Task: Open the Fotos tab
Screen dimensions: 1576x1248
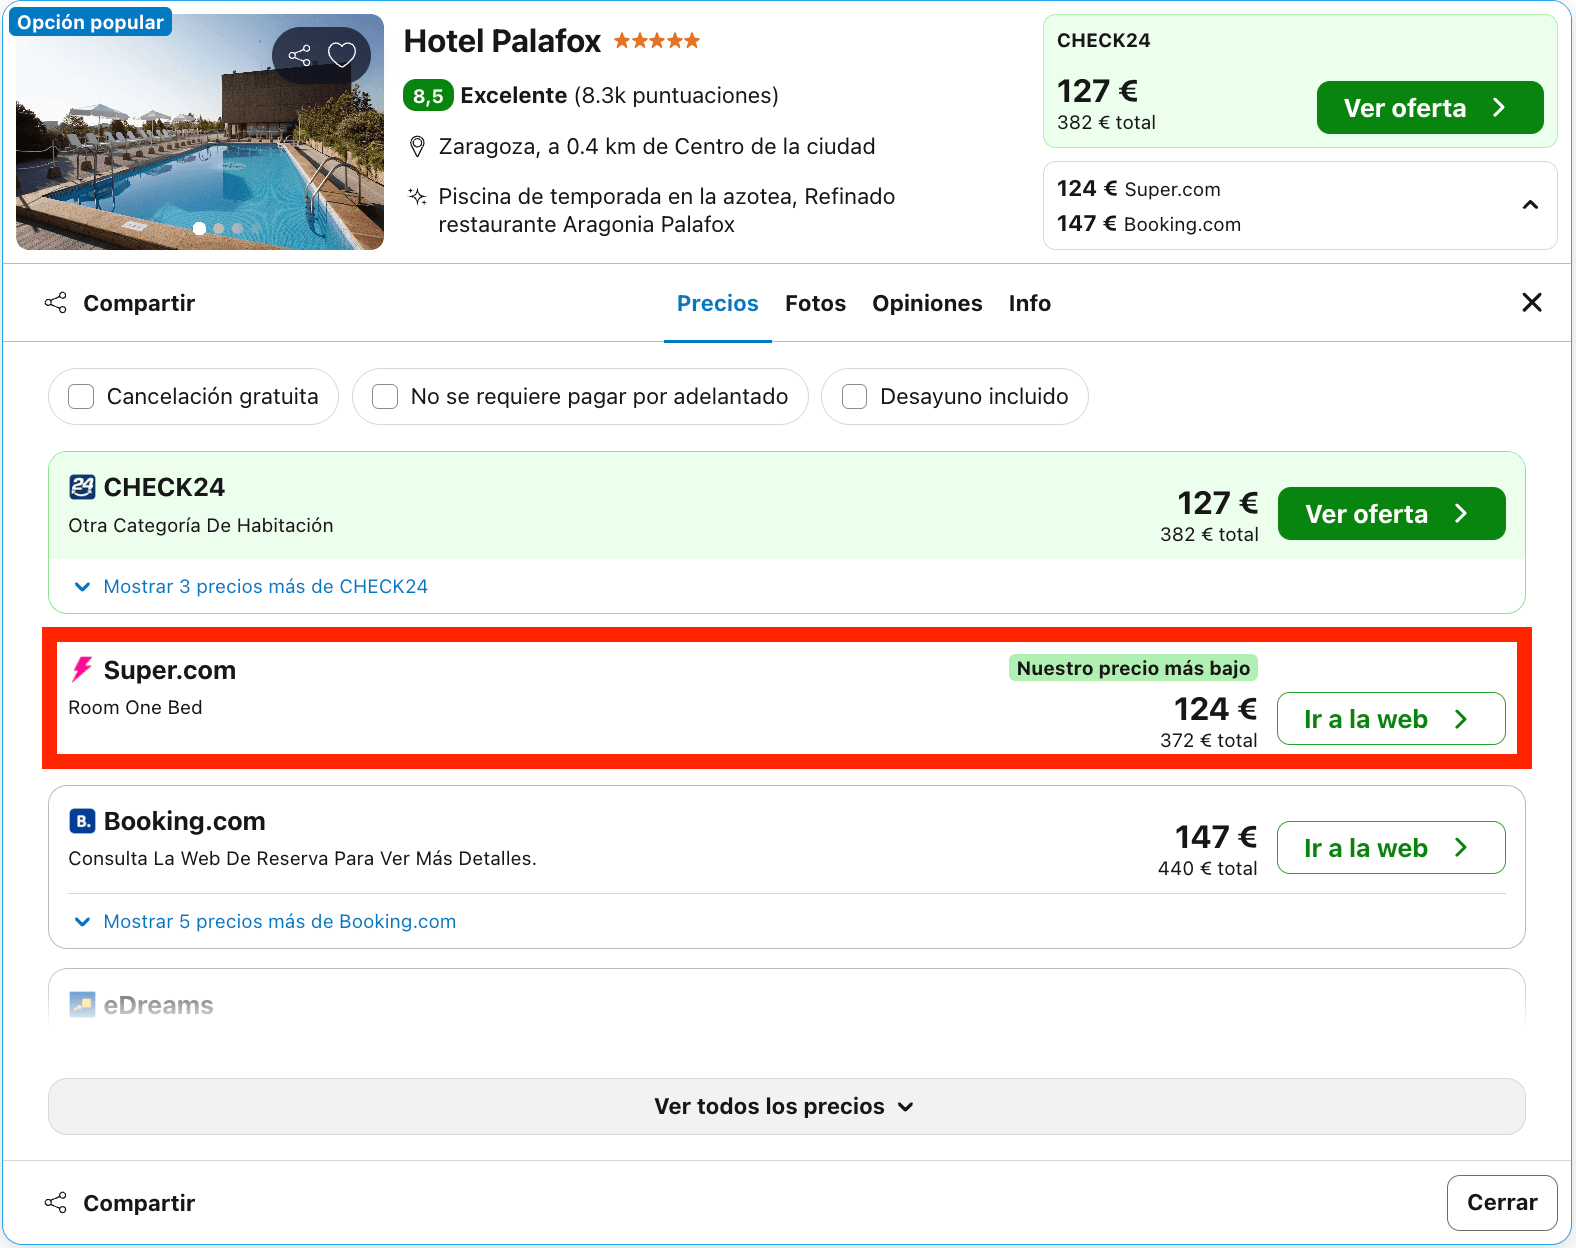Action: pos(815,303)
